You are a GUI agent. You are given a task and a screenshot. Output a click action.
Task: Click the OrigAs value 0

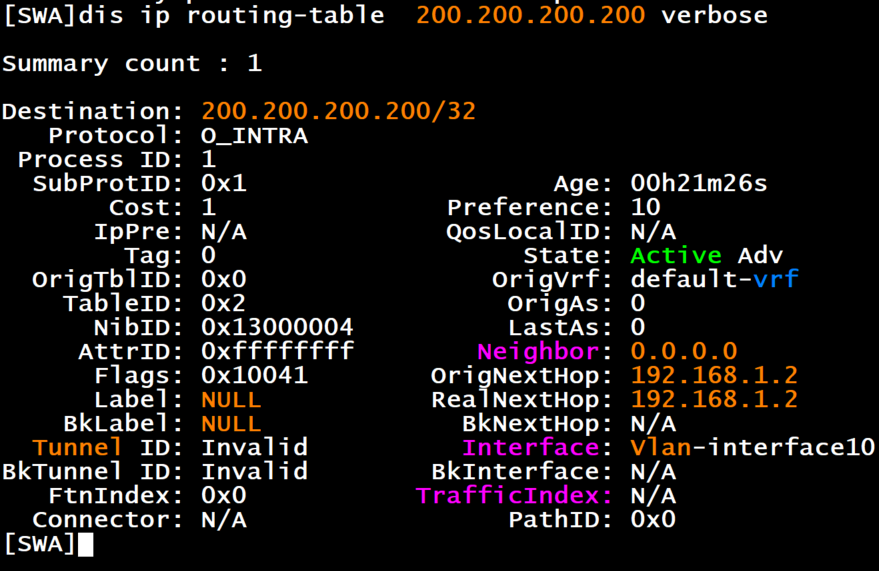tap(638, 303)
